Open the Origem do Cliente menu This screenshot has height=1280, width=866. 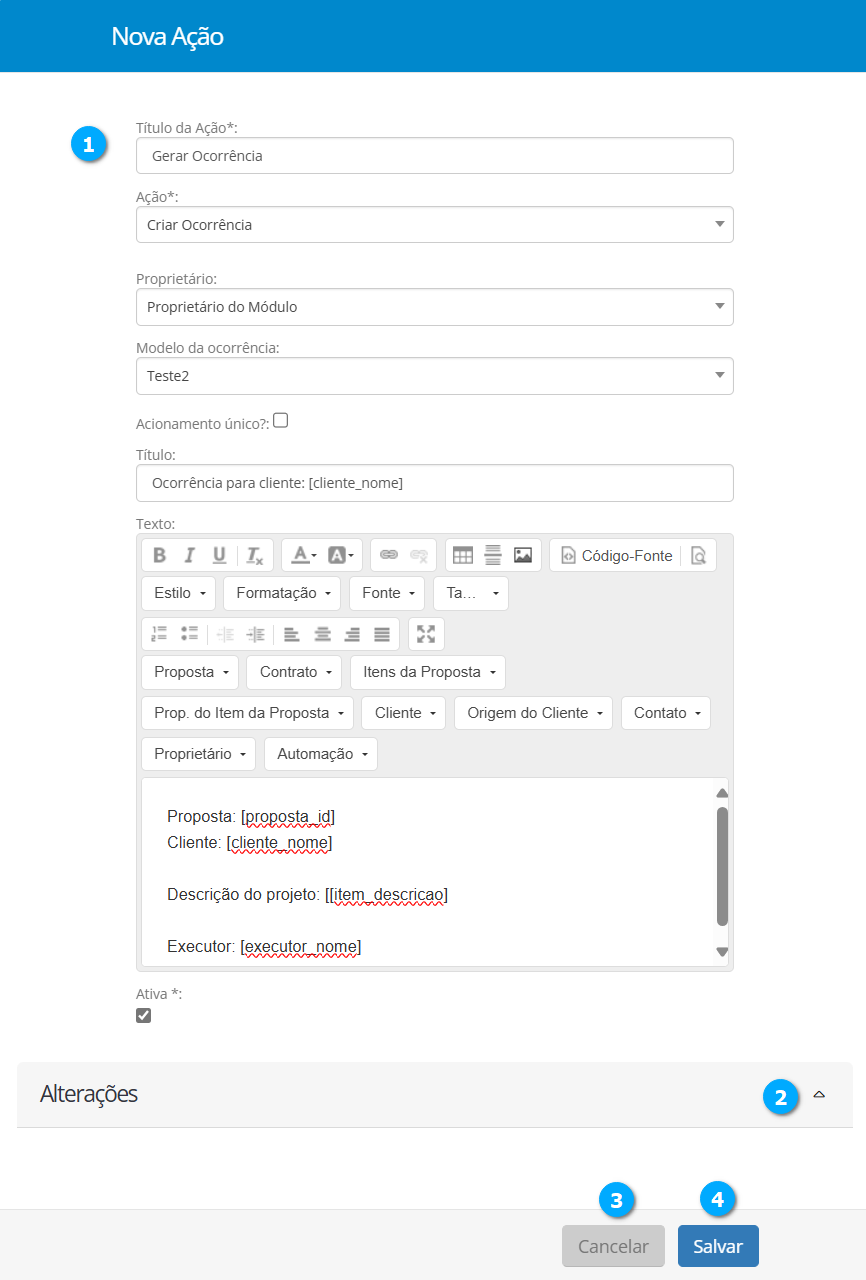pos(533,714)
